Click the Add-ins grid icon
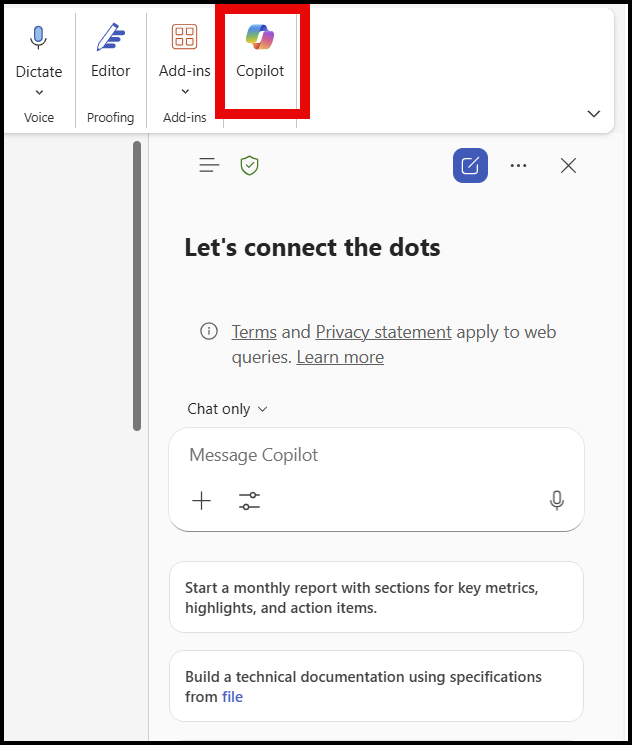 click(x=184, y=37)
